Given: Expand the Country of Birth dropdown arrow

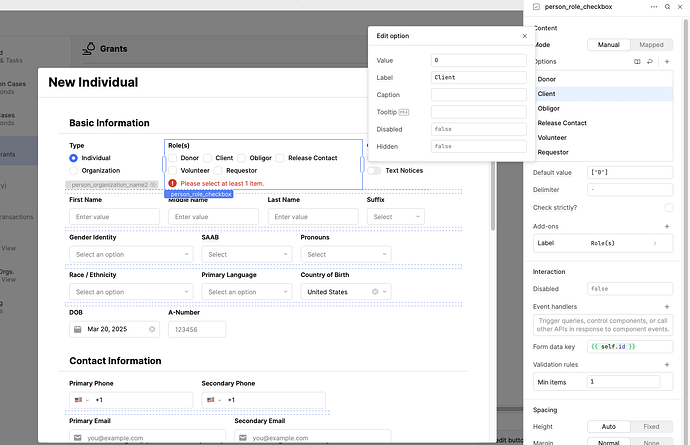Looking at the screenshot, I should point(385,292).
